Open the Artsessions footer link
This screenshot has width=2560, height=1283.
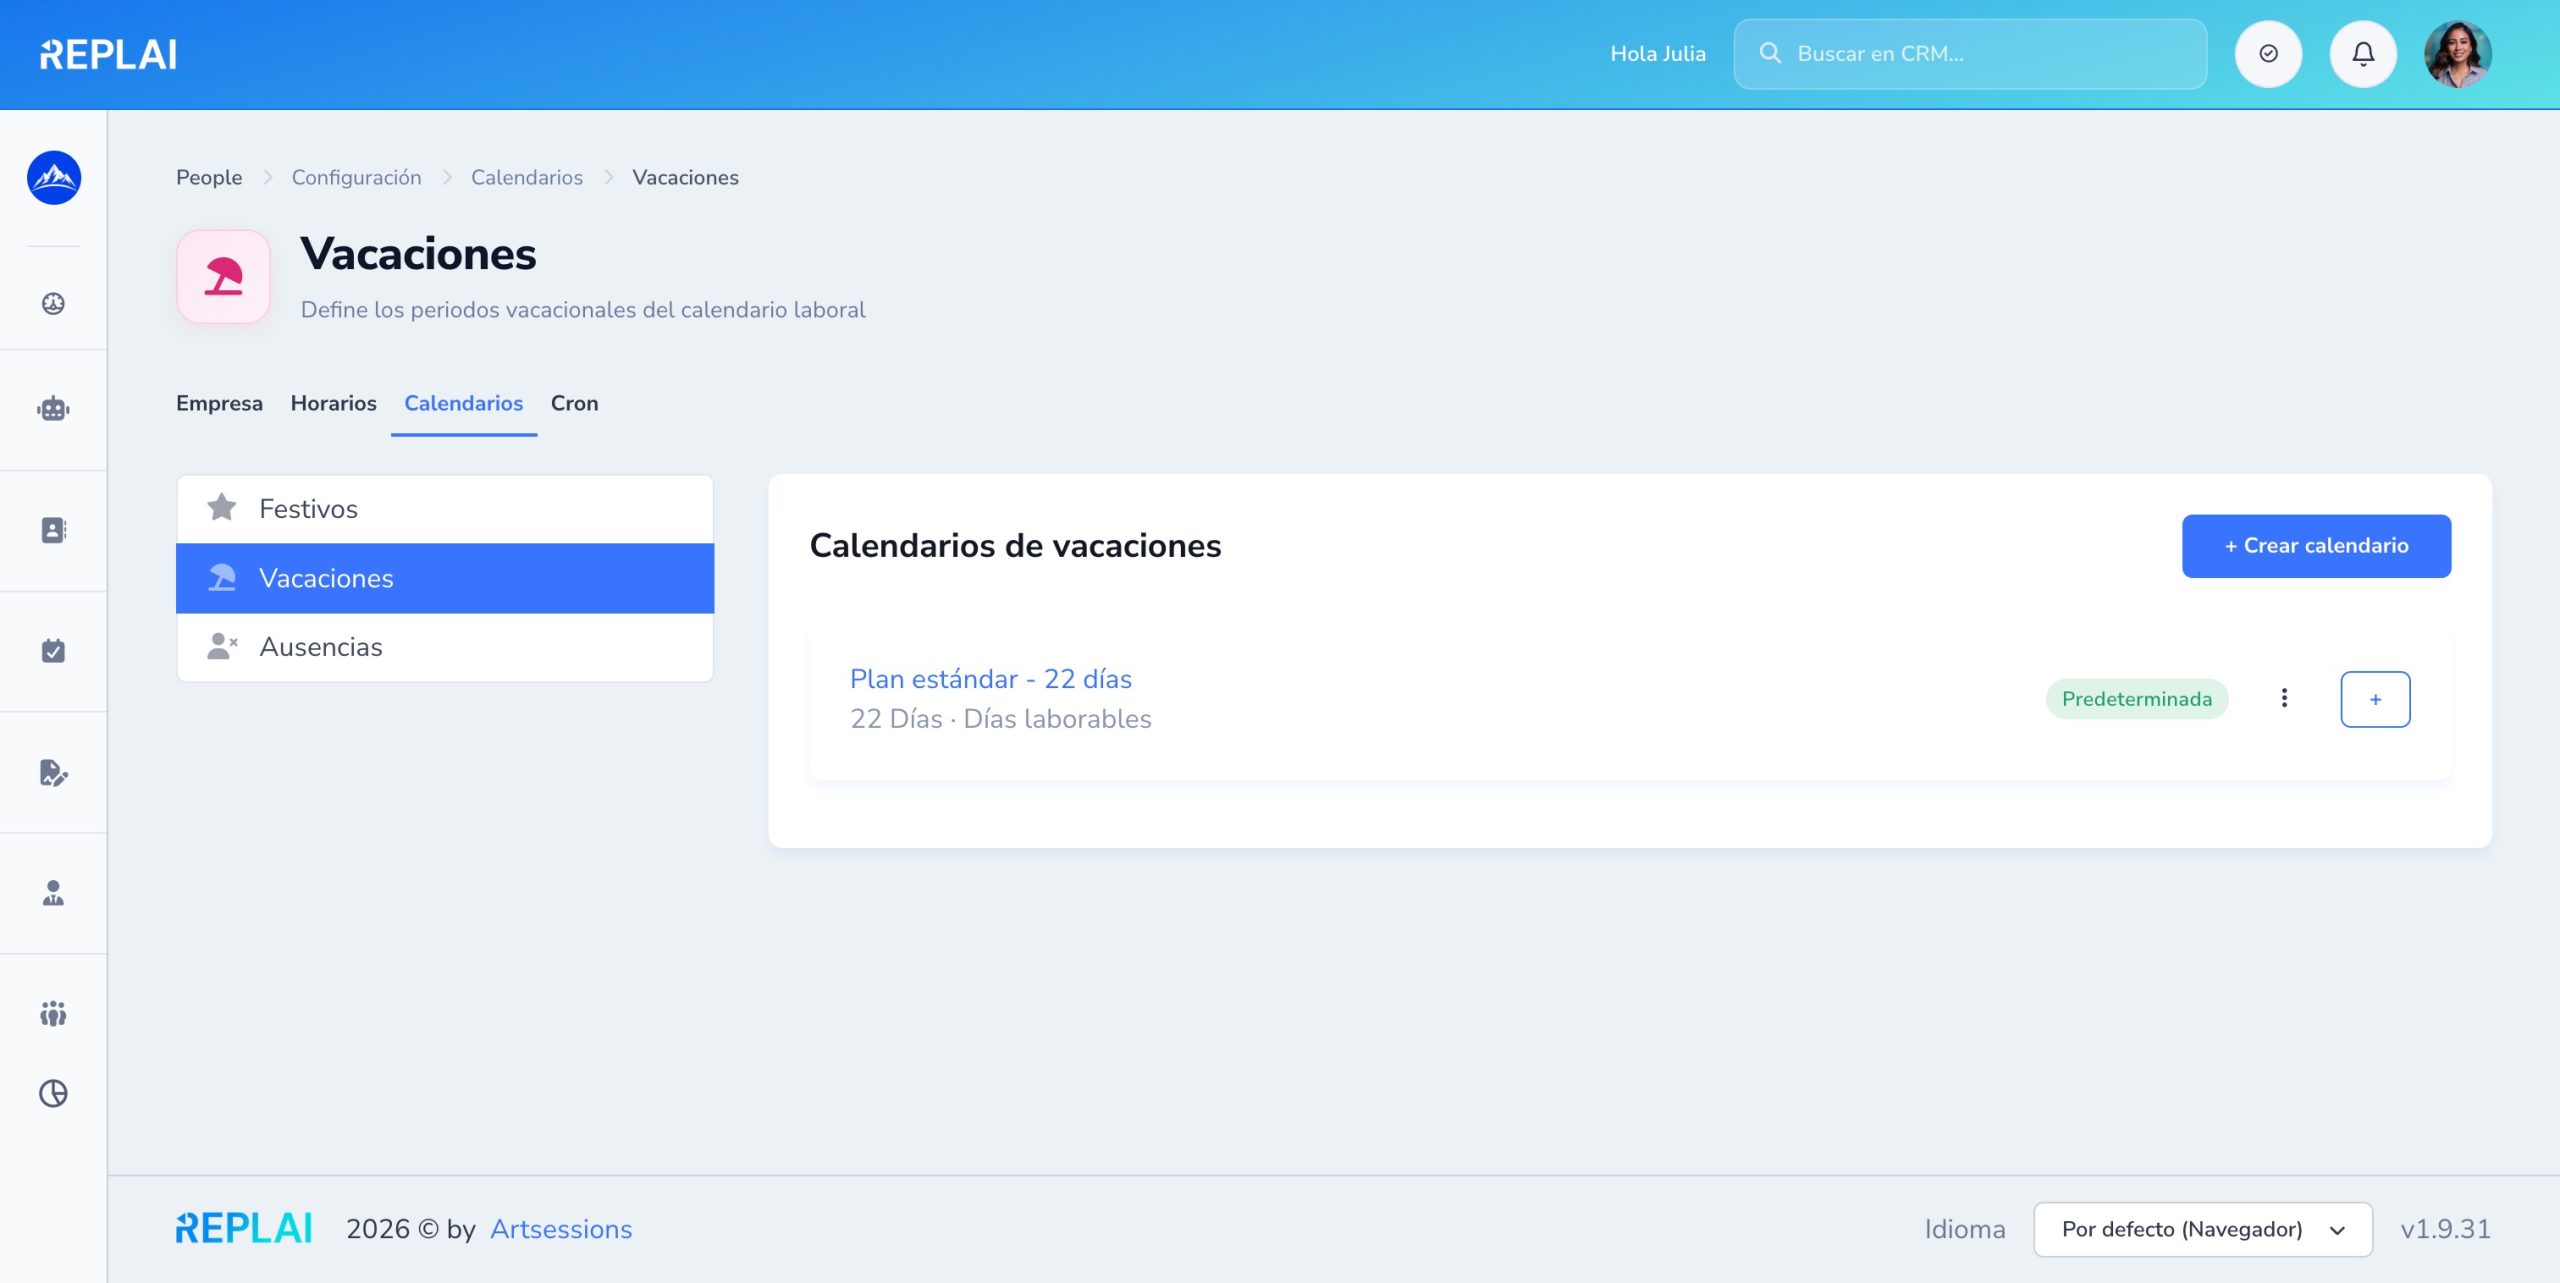[x=561, y=1229]
